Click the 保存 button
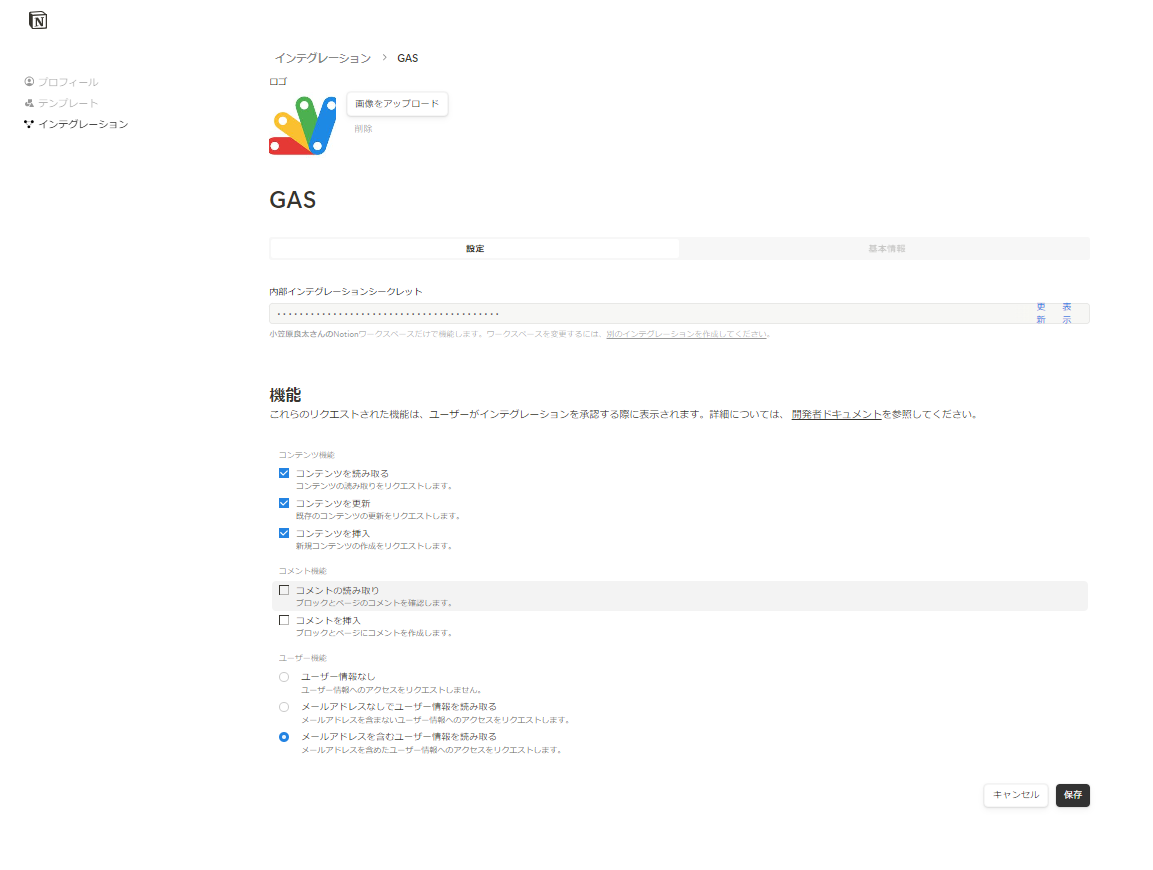Image resolution: width=1153 pixels, height=870 pixels. pos(1072,795)
